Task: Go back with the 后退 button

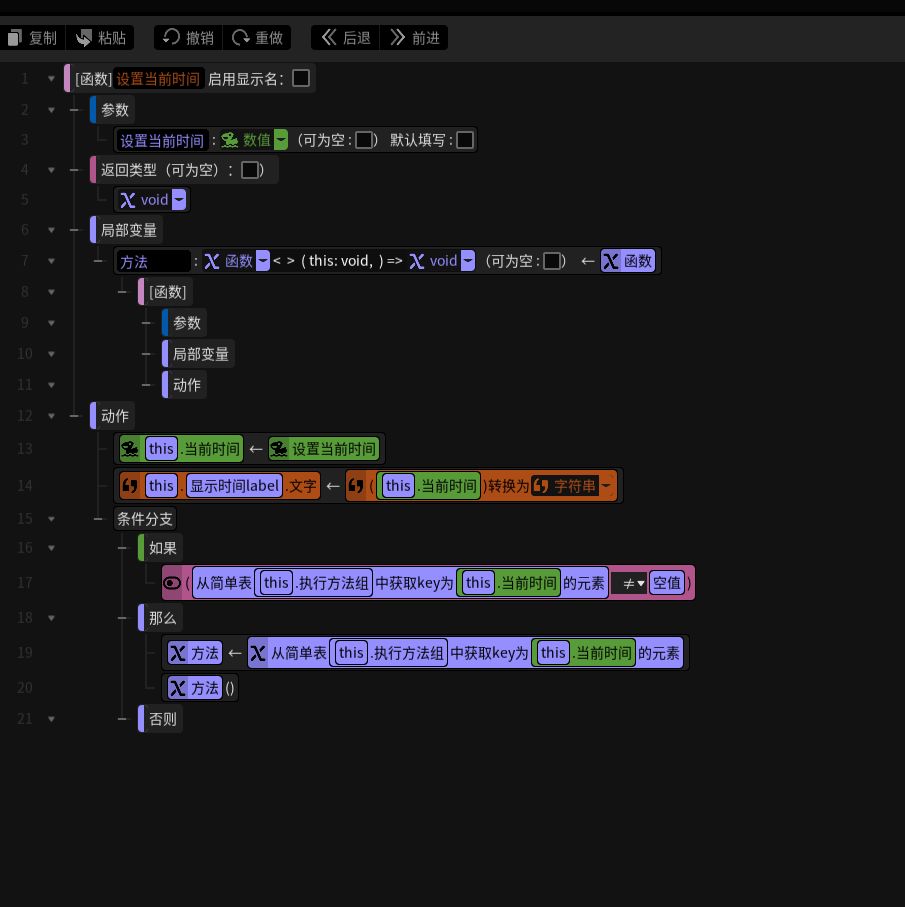Action: pyautogui.click(x=346, y=38)
